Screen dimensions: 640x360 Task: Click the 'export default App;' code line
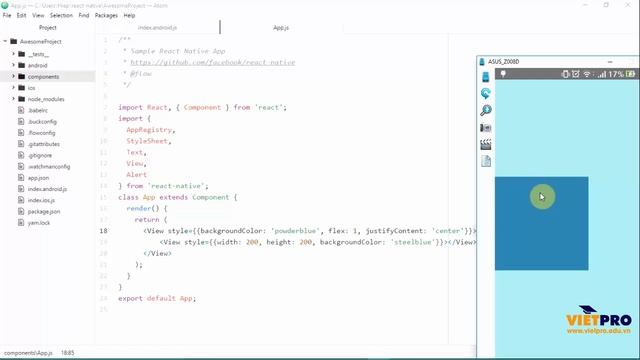tap(157, 298)
